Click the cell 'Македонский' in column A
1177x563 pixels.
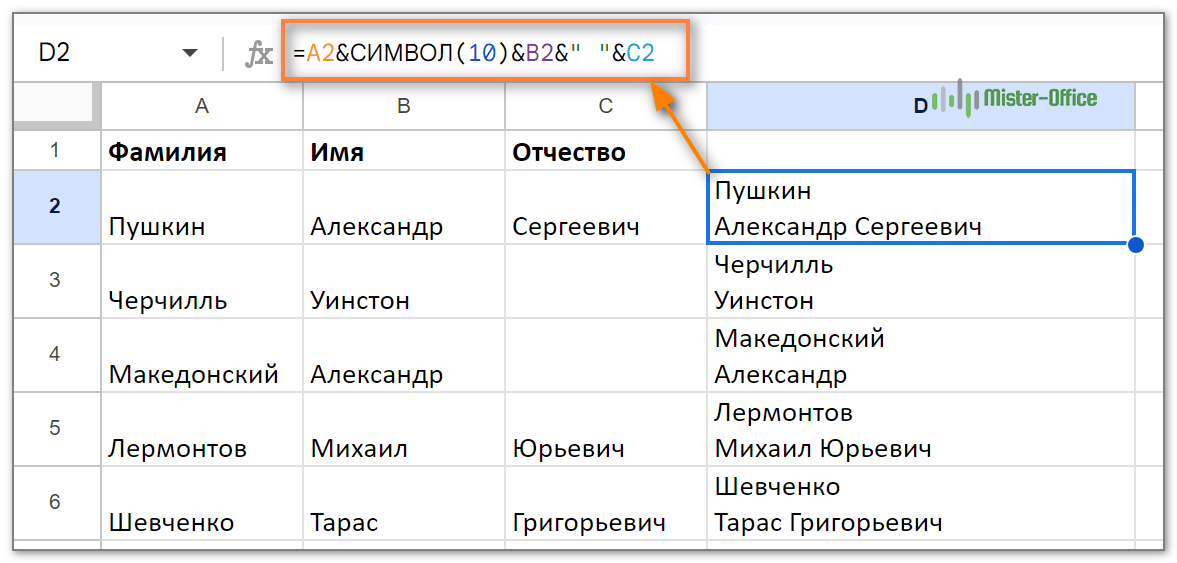[x=202, y=355]
